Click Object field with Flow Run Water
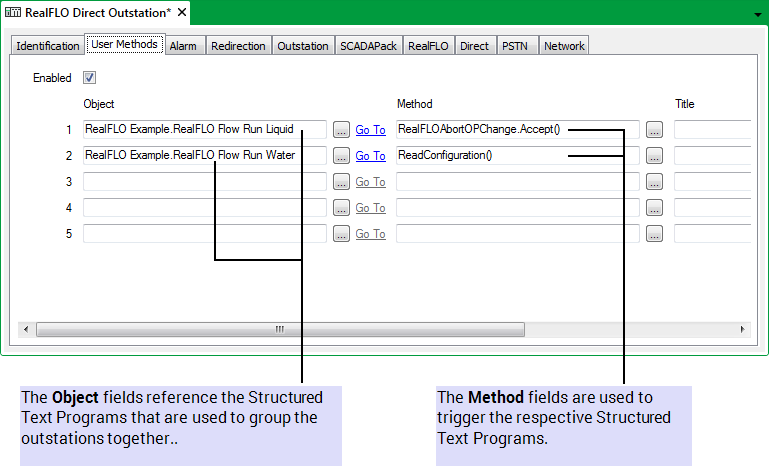 [x=205, y=155]
